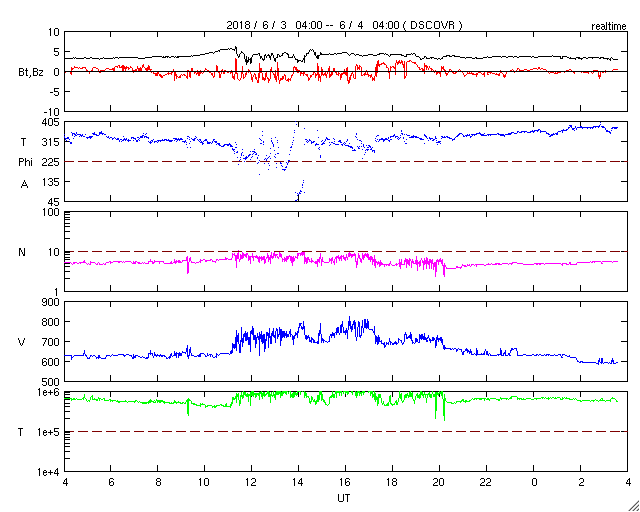Image resolution: width=640 pixels, height=512 pixels.
Task: Click the '20' hour tick on the UT axis
Action: click(439, 483)
